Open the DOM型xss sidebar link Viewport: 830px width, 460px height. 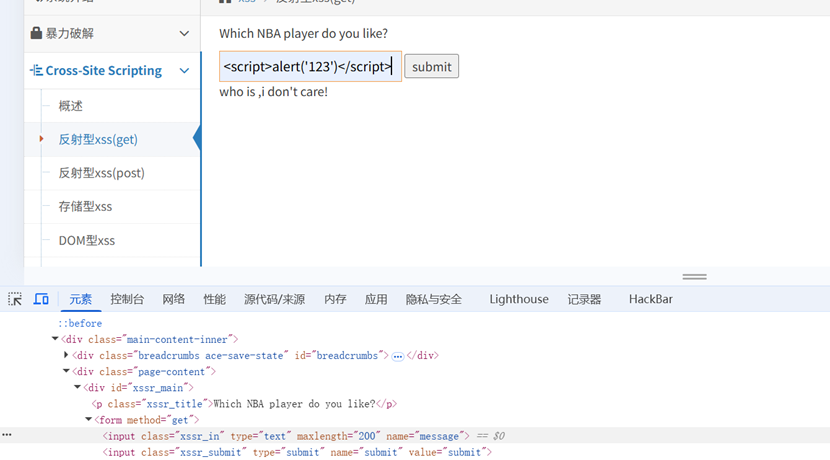(86, 240)
